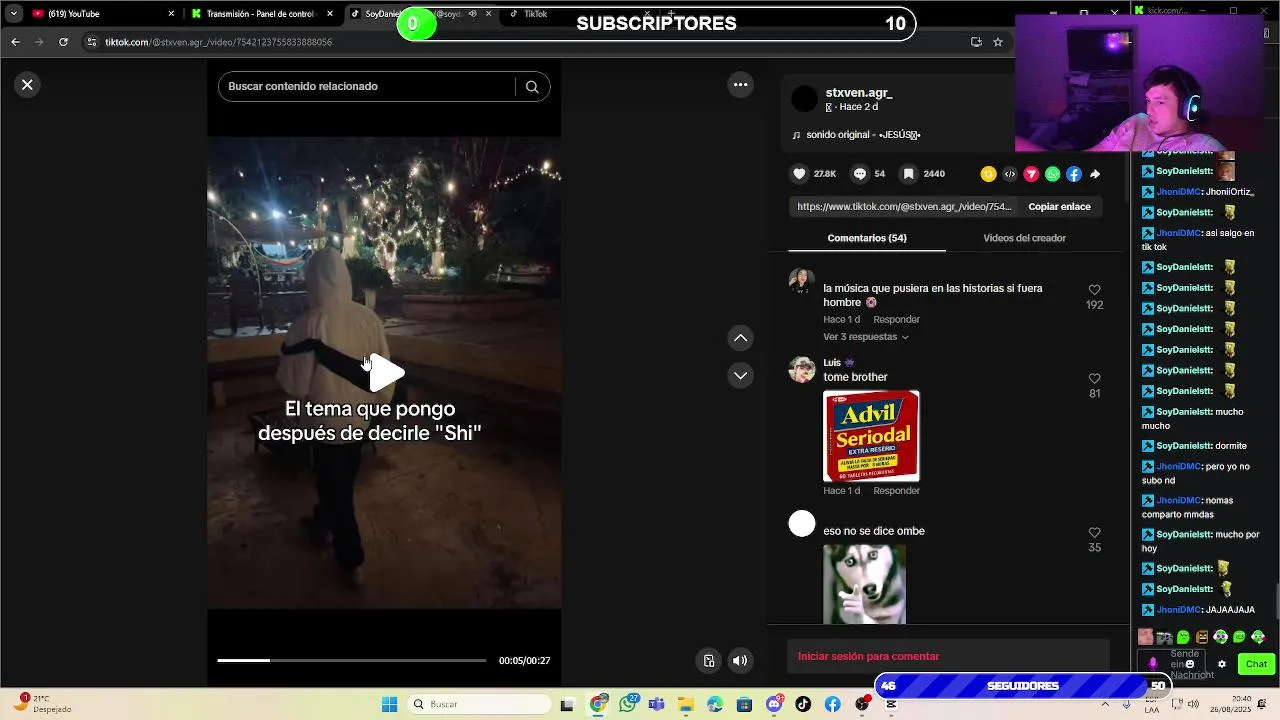Open Windows Start menu
This screenshot has height=720, width=1280.
pyautogui.click(x=389, y=704)
